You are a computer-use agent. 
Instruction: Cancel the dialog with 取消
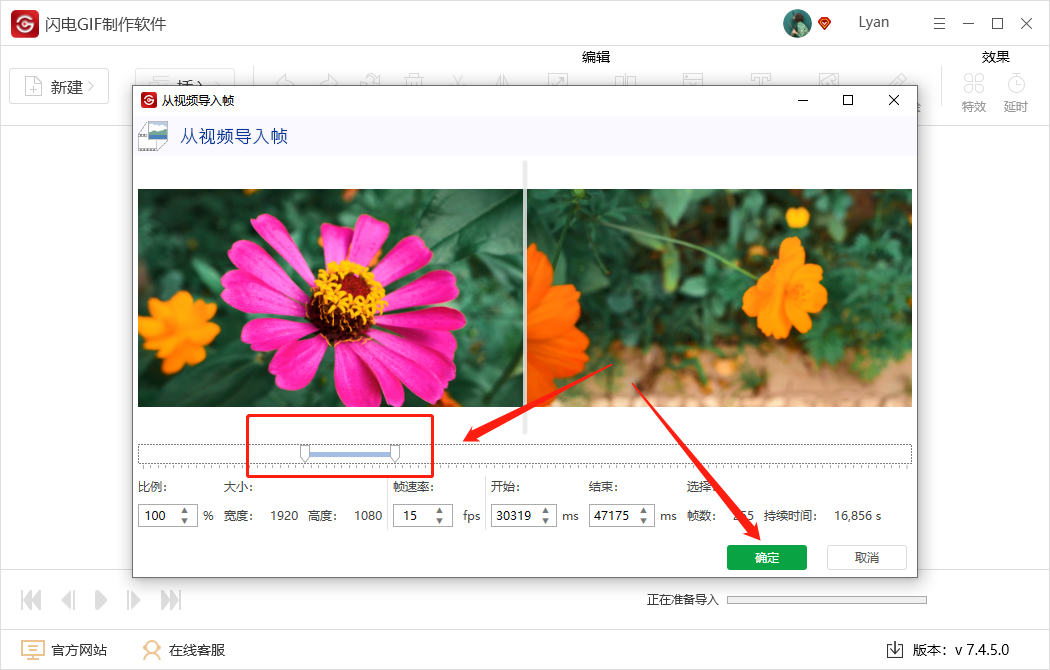(x=867, y=558)
